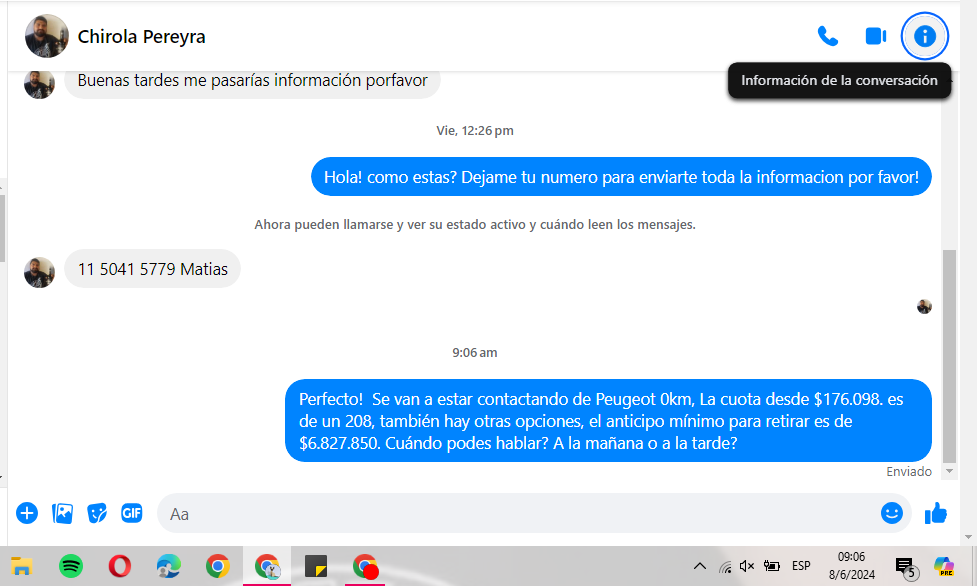This screenshot has width=977, height=586.
Task: Open ESP keyboard language selector
Action: click(x=801, y=566)
